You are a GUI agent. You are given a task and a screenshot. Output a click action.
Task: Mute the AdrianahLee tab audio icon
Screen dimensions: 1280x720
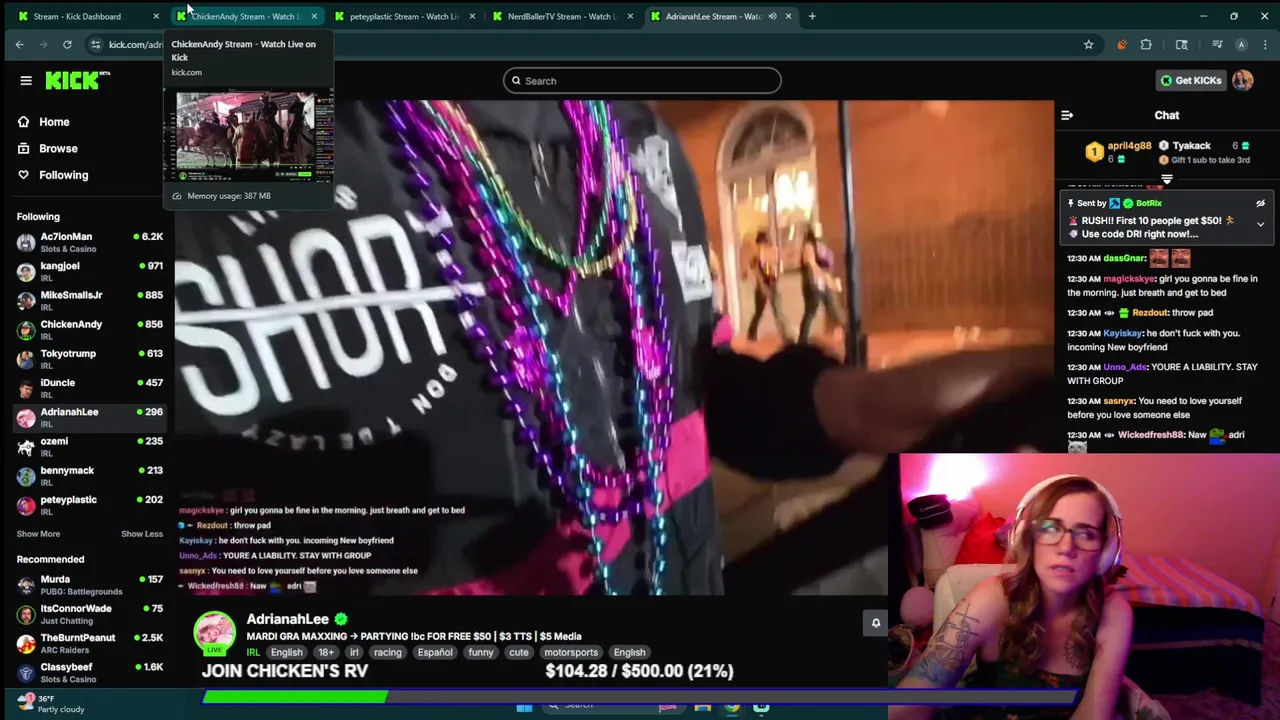click(x=772, y=16)
